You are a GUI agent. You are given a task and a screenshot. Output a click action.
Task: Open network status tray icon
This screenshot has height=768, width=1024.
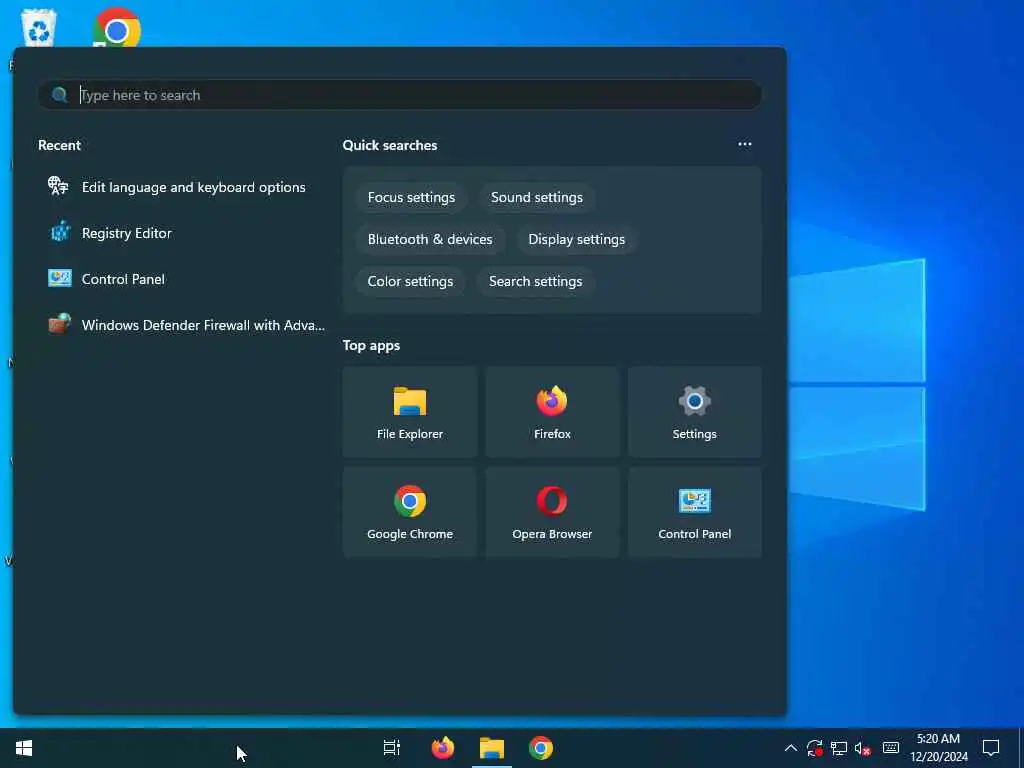pos(839,748)
